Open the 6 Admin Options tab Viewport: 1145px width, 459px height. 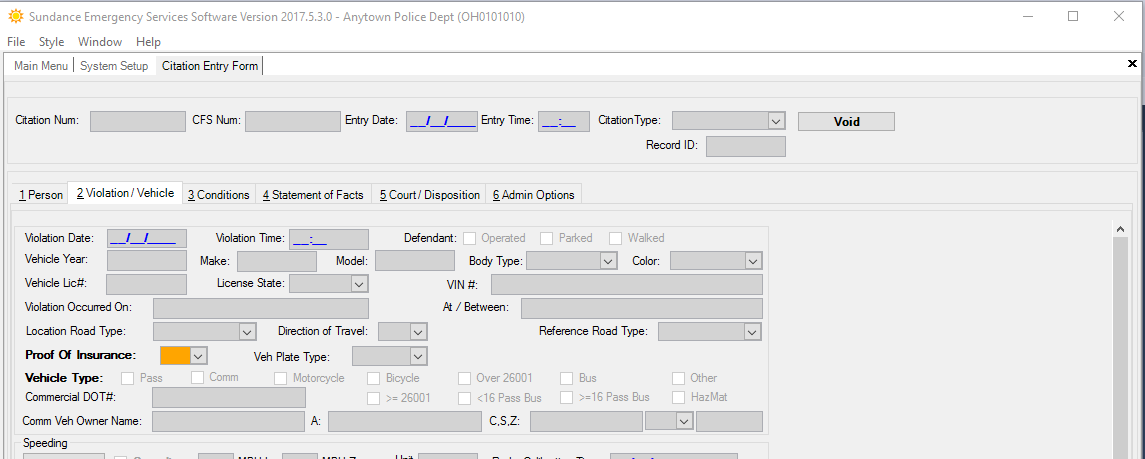click(x=533, y=195)
